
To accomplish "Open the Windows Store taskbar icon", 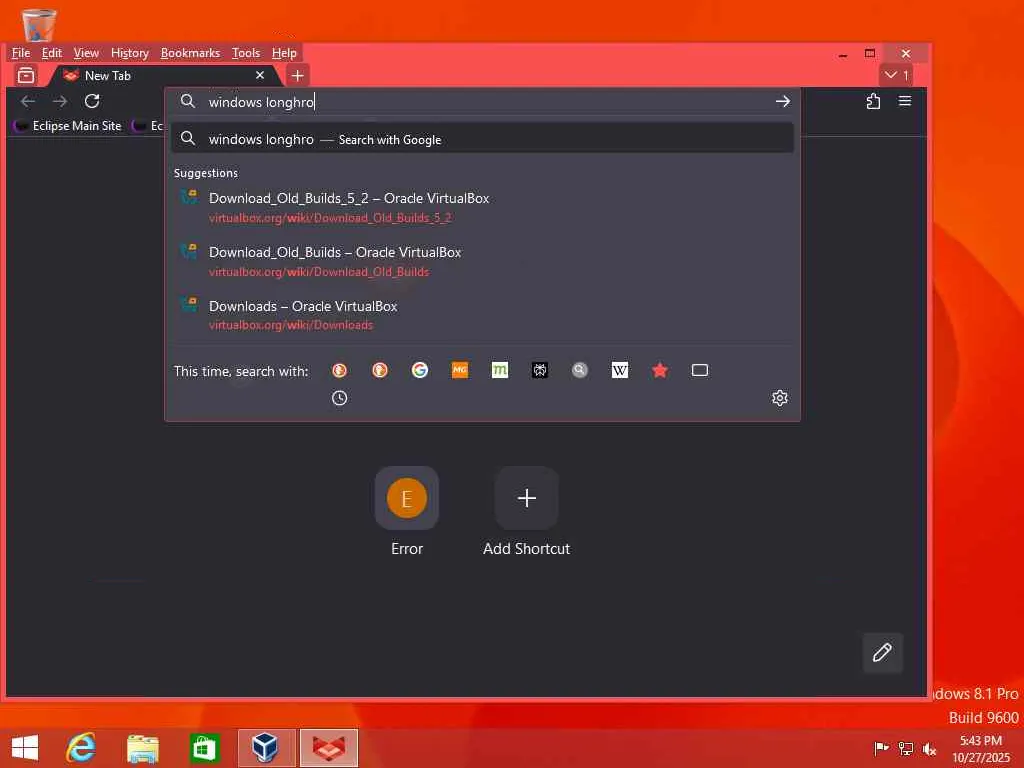I will point(204,748).
